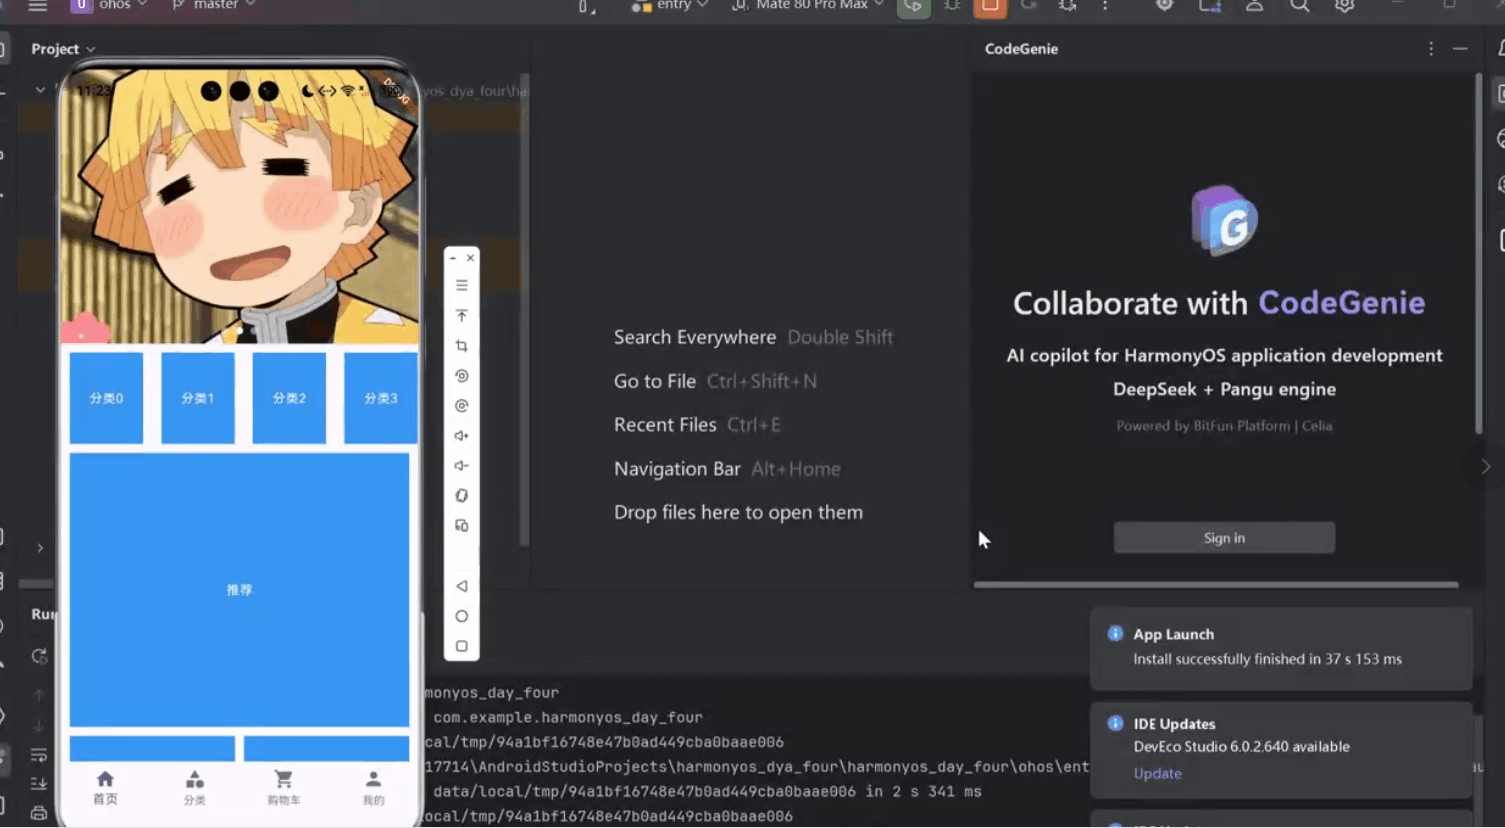
Task: Tap the 分类1 blue tile
Action: coord(198,398)
